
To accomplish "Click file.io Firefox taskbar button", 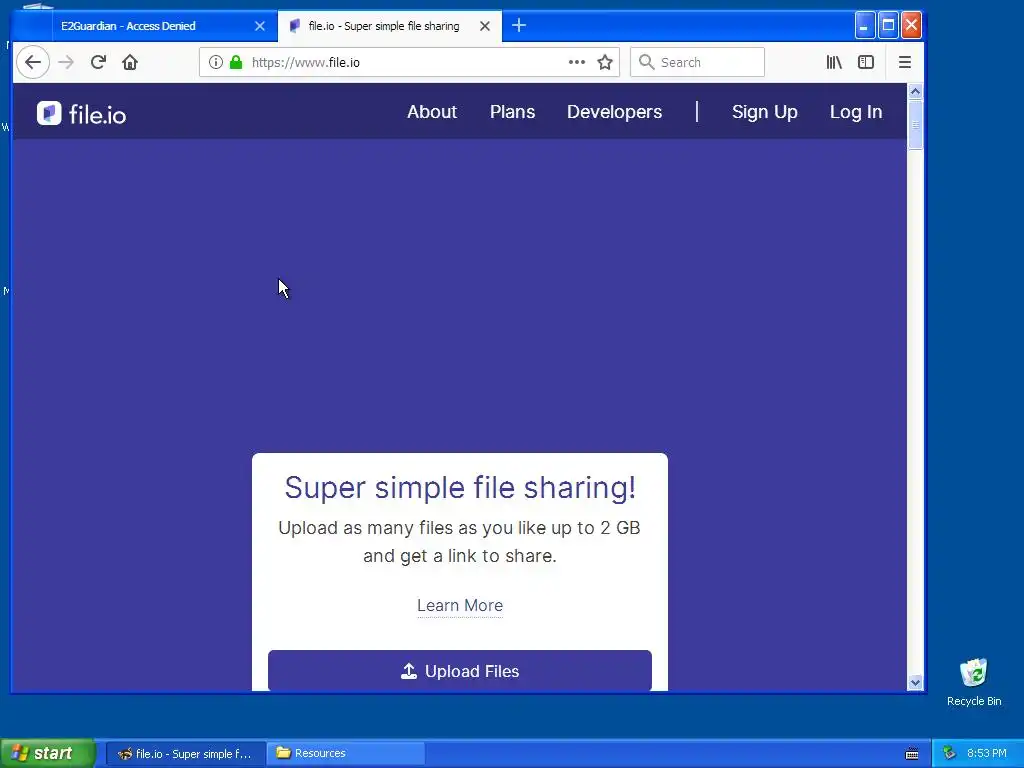I will click(x=185, y=754).
